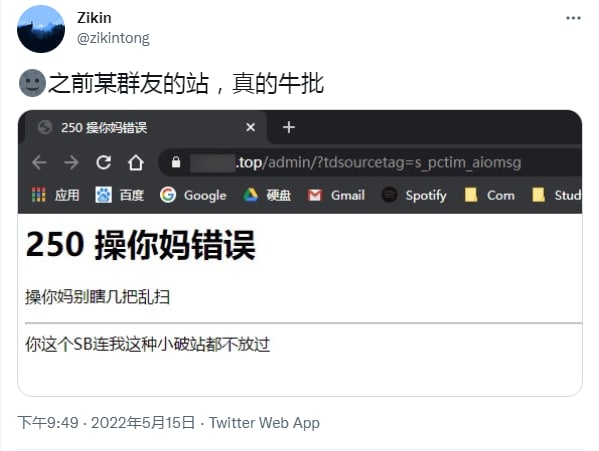Click the browser forward arrow
Screen dimensions: 599x451
click(71, 162)
